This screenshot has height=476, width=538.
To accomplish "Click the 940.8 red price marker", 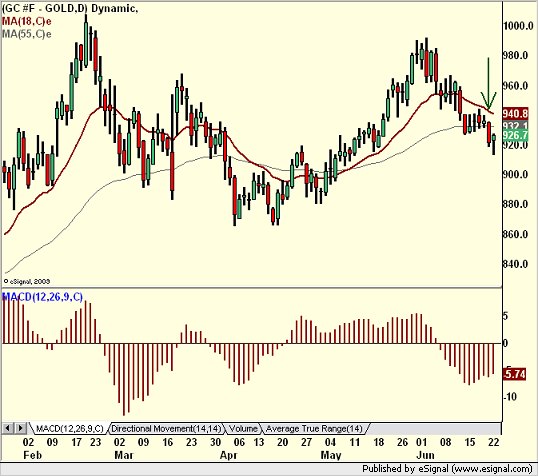I will [515, 113].
